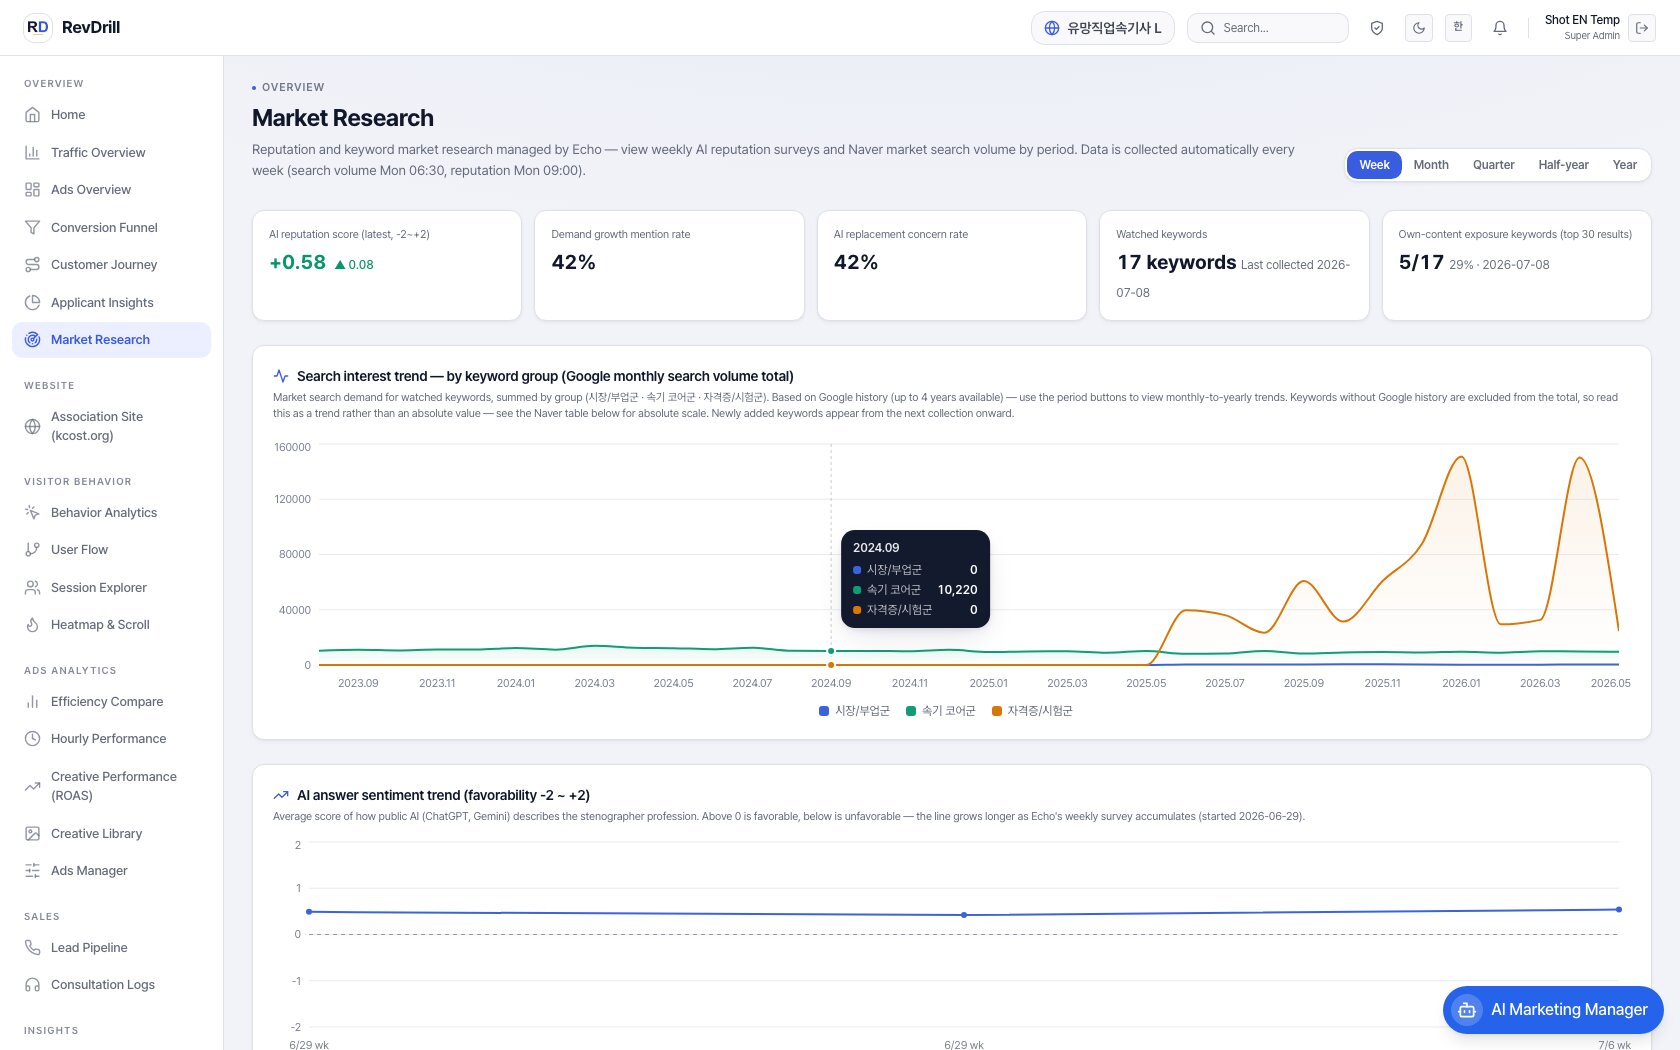Go to Consultation Logs label
This screenshot has width=1680, height=1050.
[103, 985]
